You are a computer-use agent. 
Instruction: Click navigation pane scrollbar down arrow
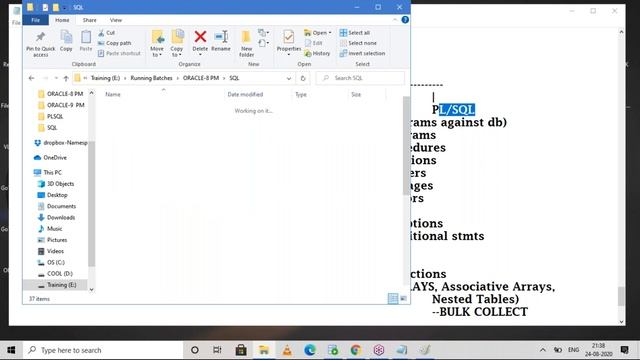(x=91, y=289)
